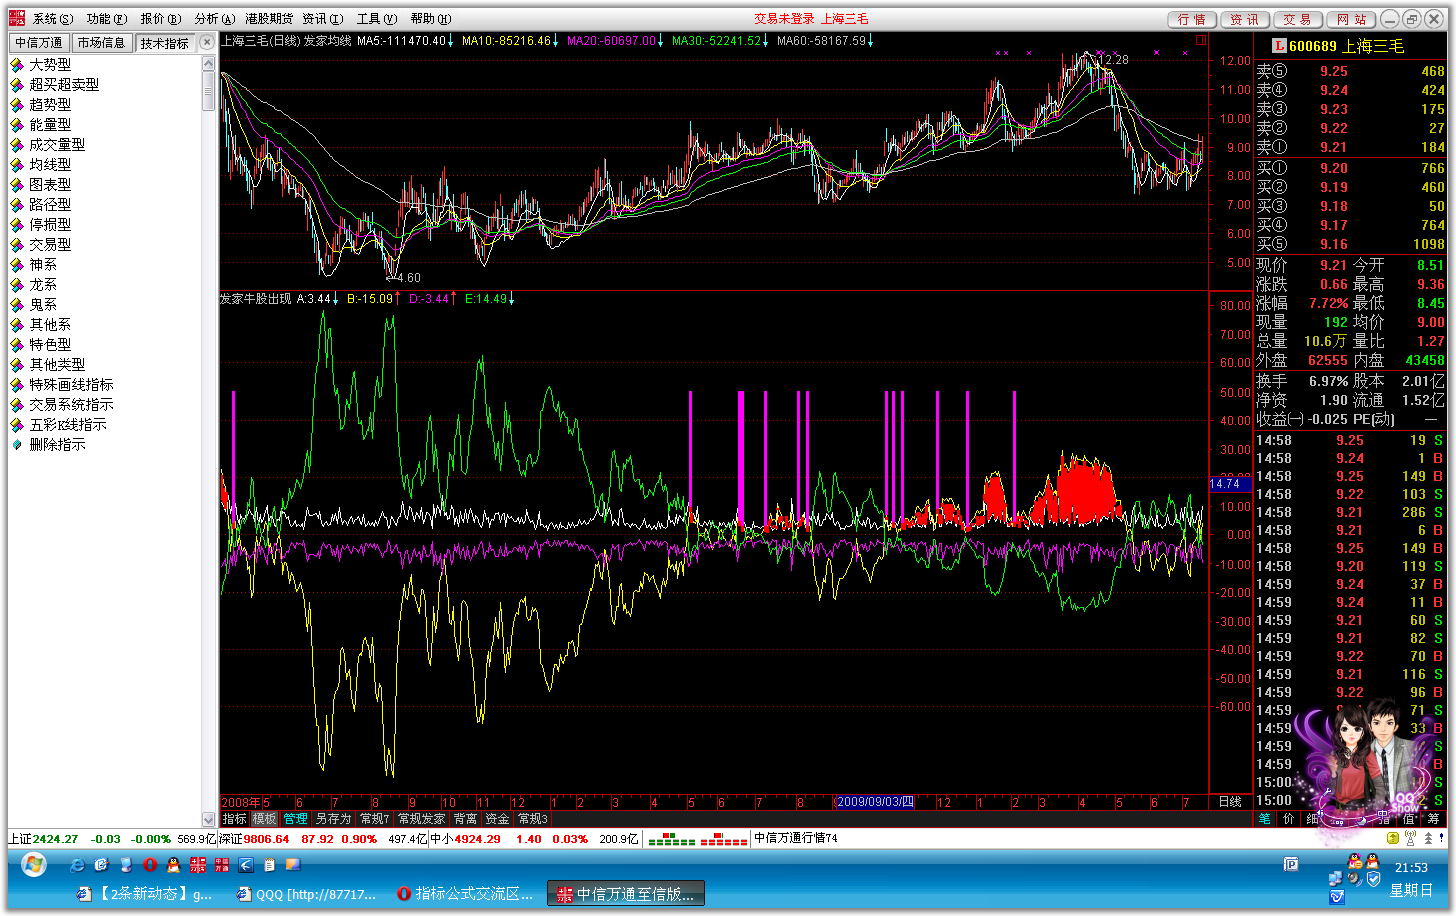
Task: Expand the 超买超卖型 tree node
Action: tap(64, 84)
